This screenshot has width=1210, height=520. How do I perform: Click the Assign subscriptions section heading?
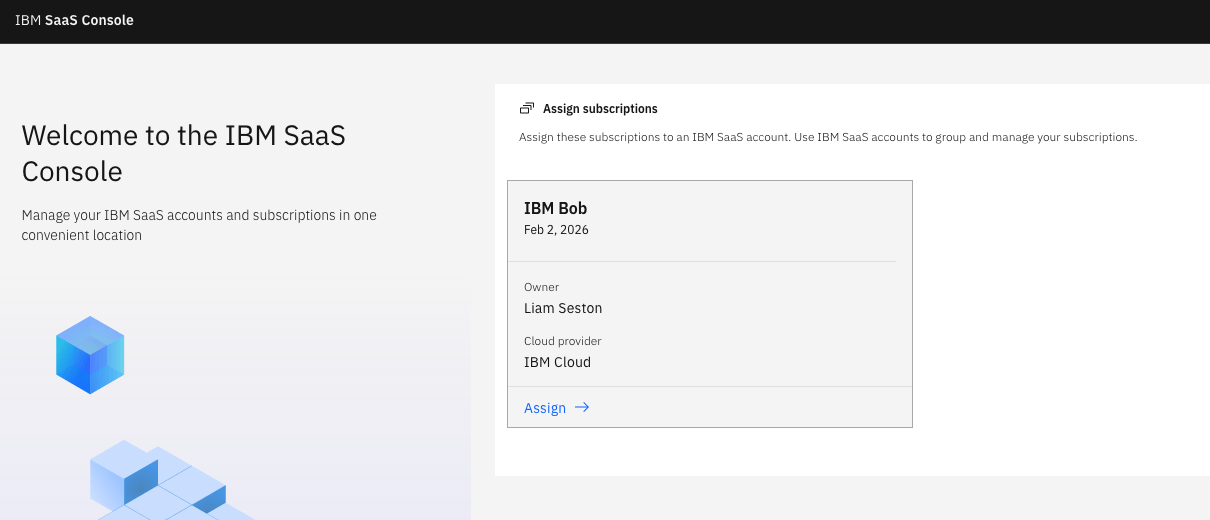[600, 108]
